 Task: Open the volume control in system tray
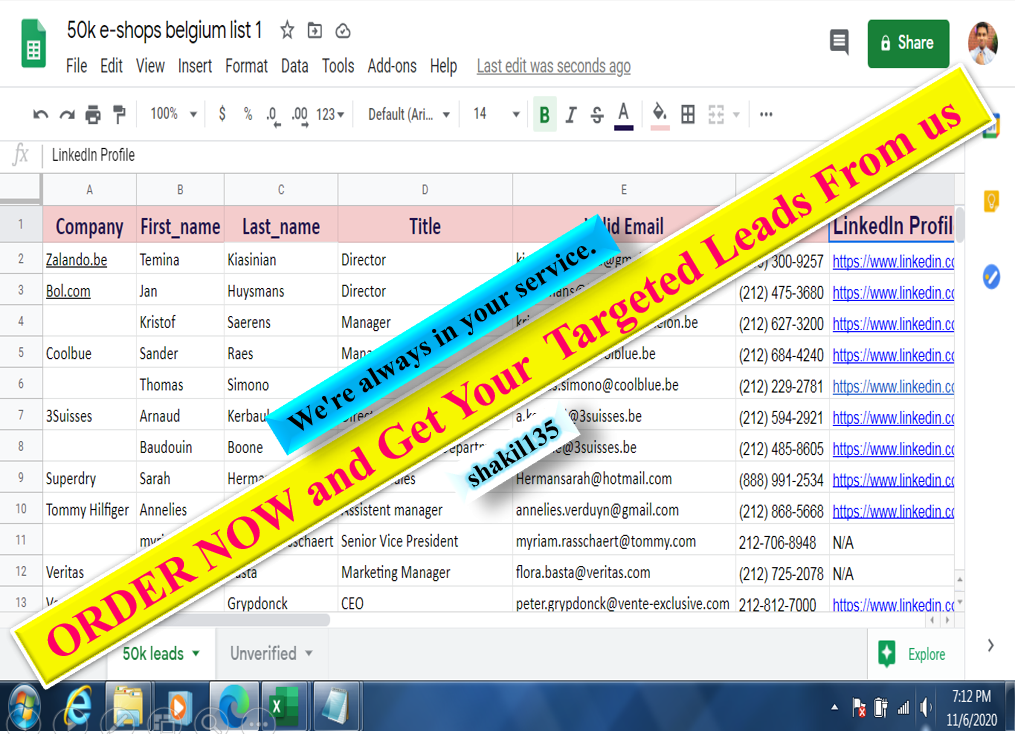tap(924, 707)
